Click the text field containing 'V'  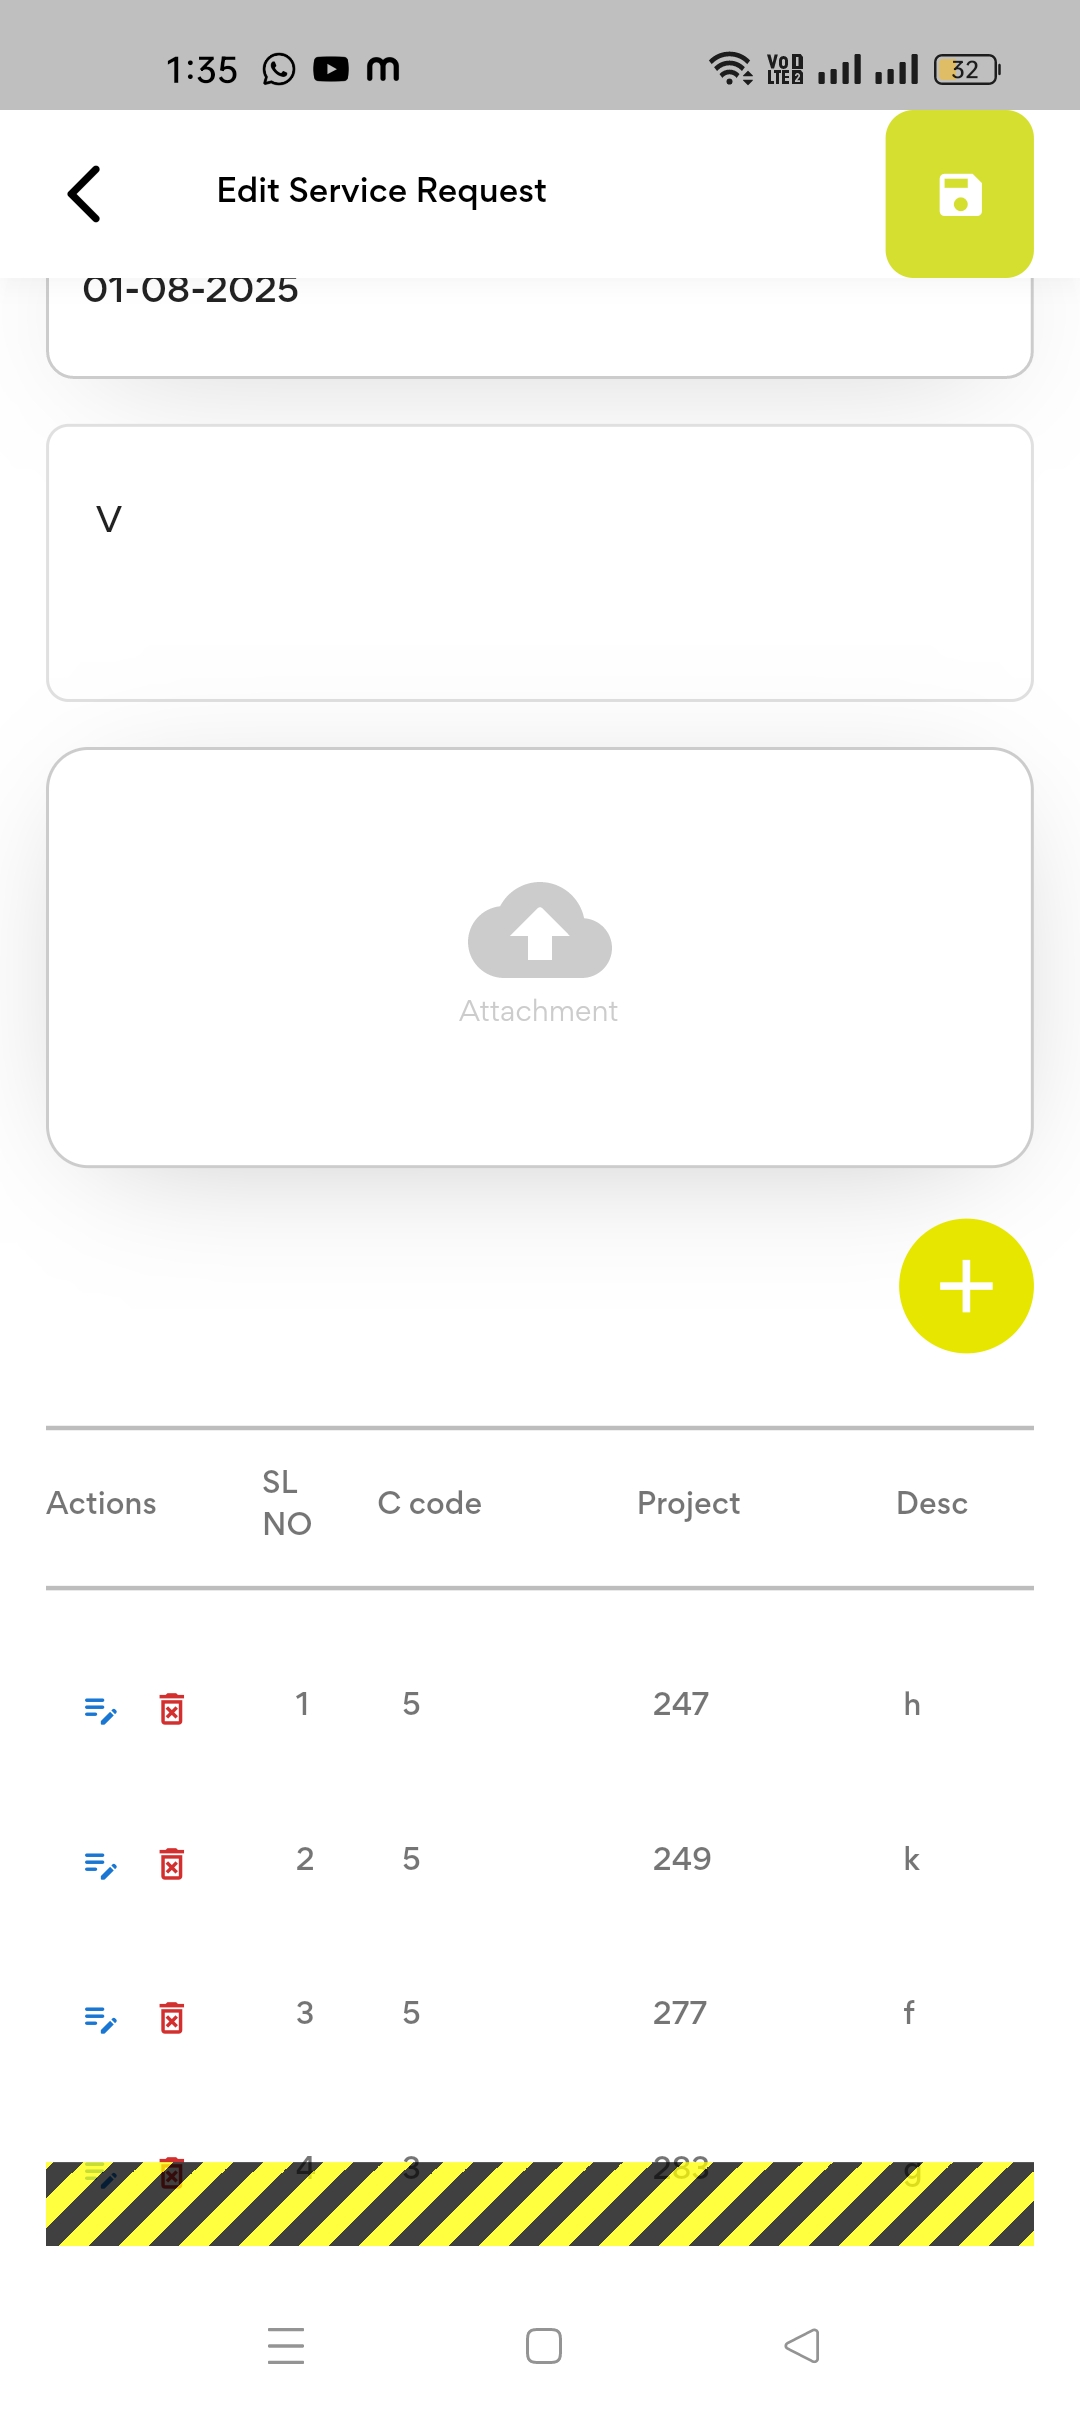(540, 563)
